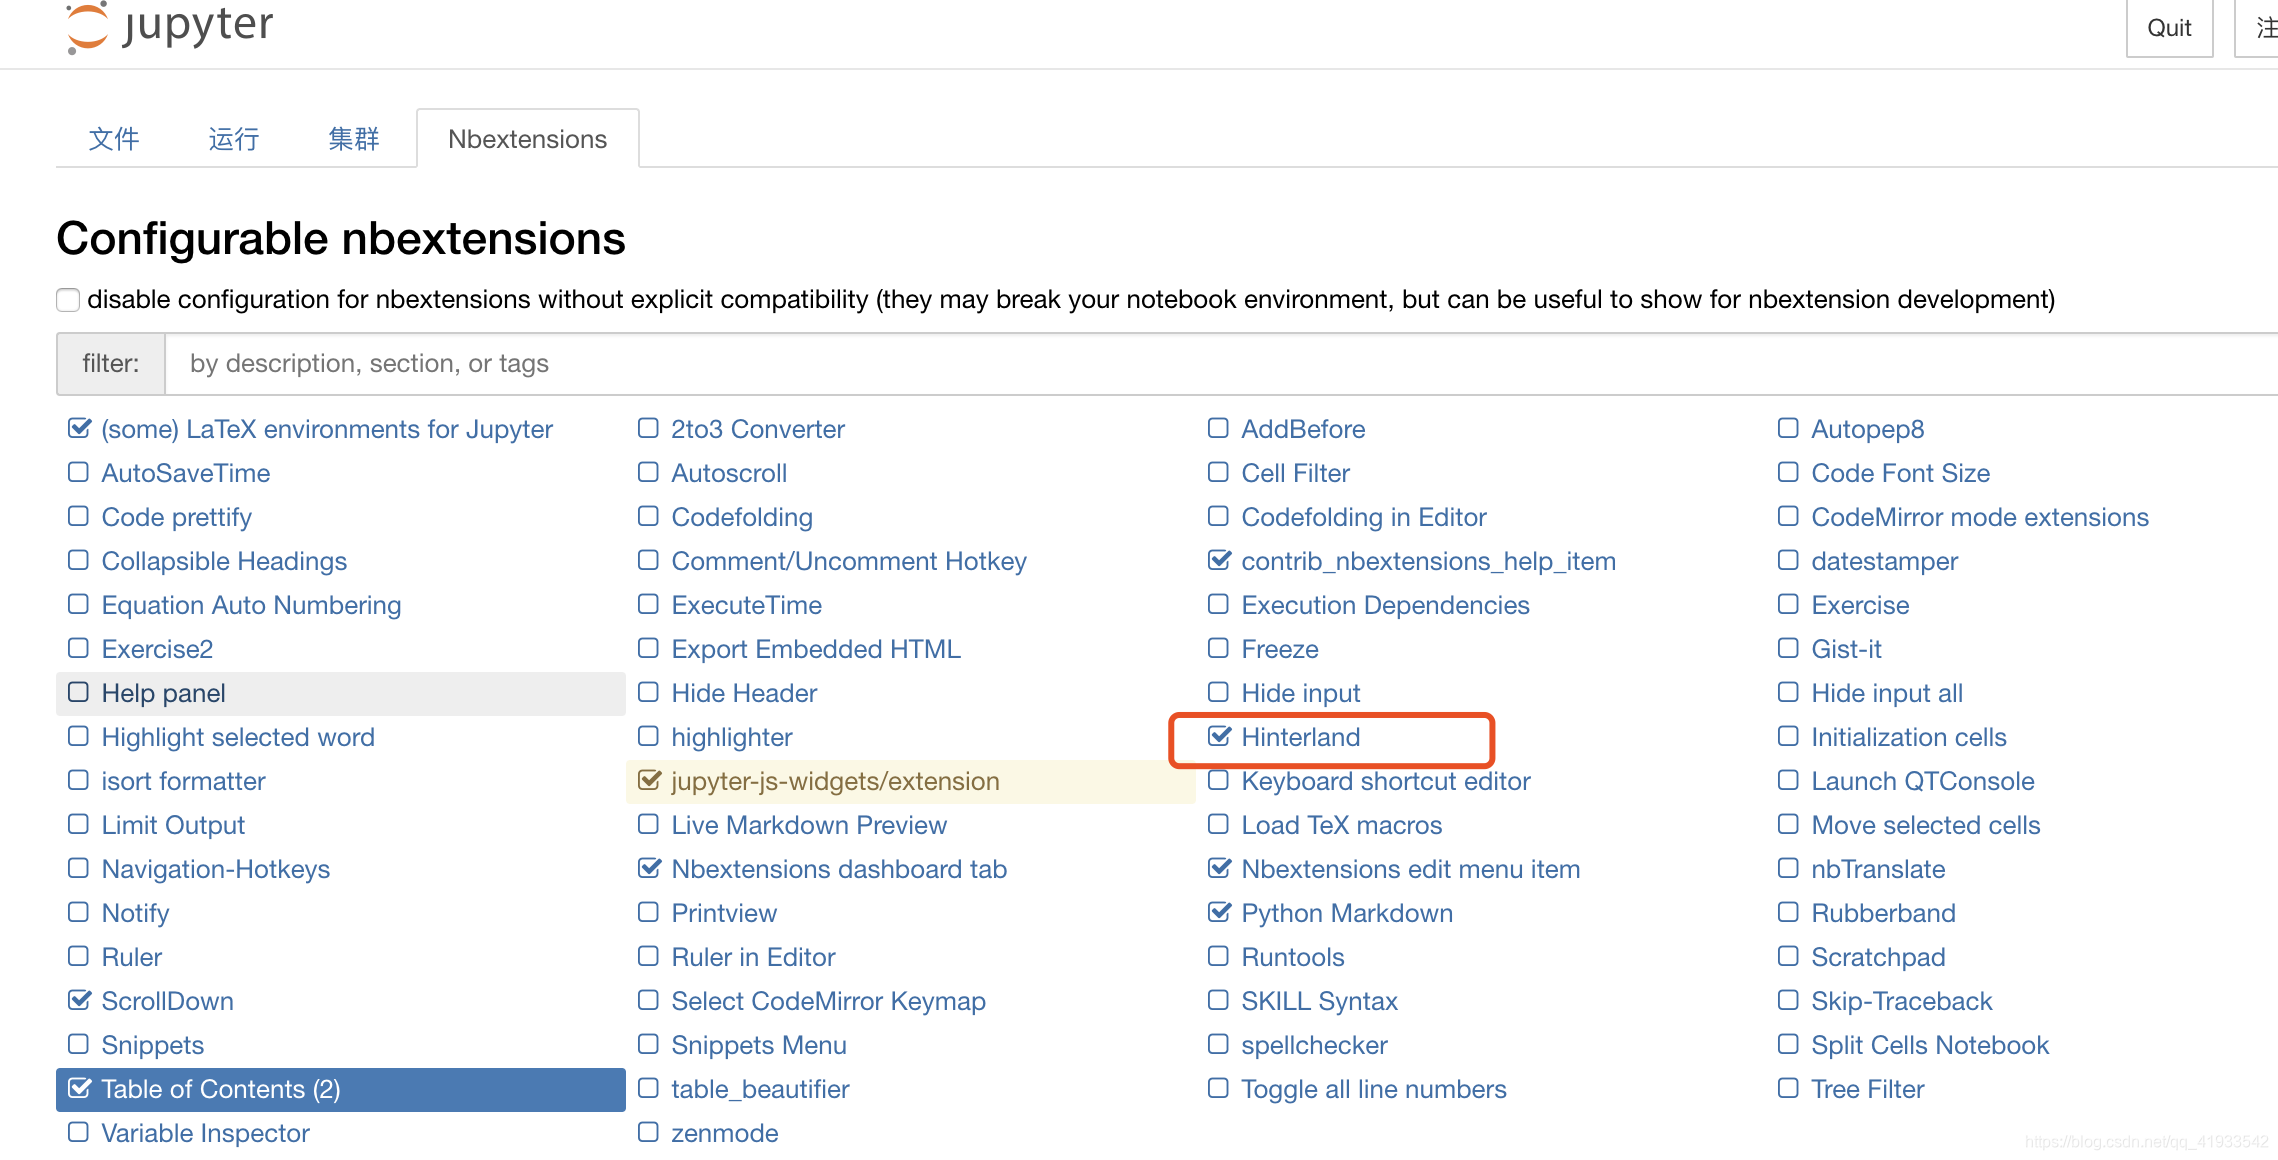Check disable configuration for incompatible nbextensions
The width and height of the screenshot is (2278, 1160).
pos(68,300)
